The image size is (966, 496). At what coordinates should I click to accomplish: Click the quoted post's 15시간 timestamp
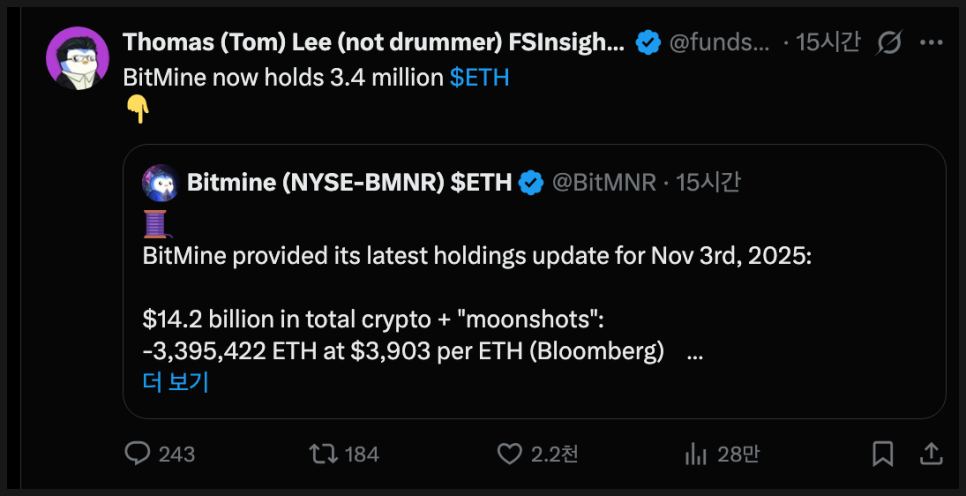pyautogui.click(x=708, y=182)
